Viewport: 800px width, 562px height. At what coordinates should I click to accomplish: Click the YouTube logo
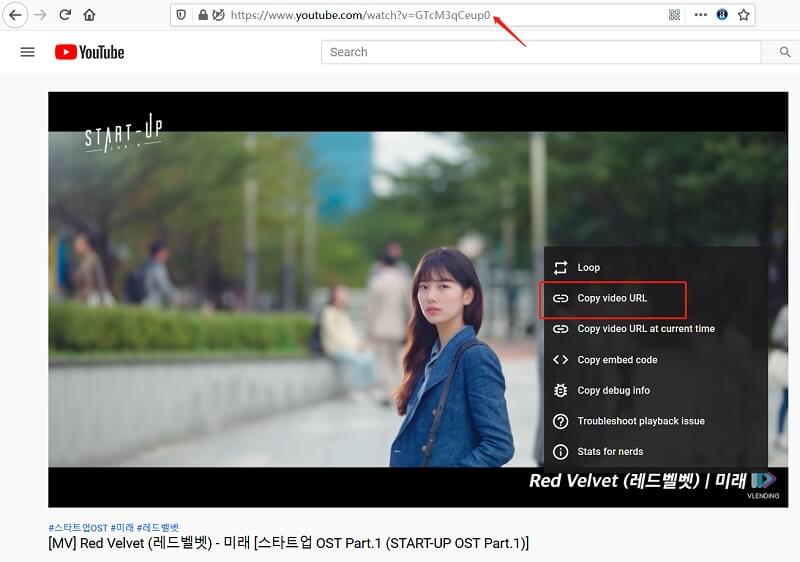pyautogui.click(x=90, y=52)
